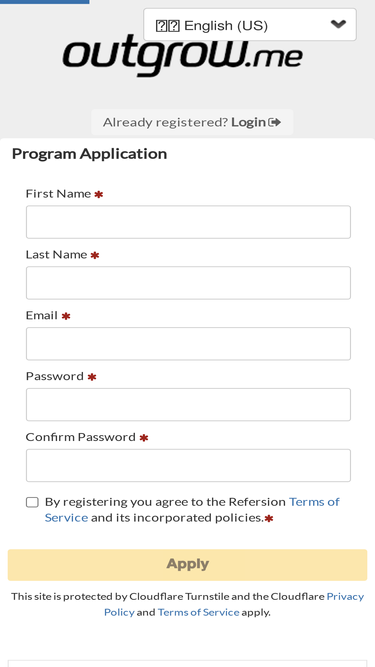Submit the form with the Apply button

(x=188, y=564)
